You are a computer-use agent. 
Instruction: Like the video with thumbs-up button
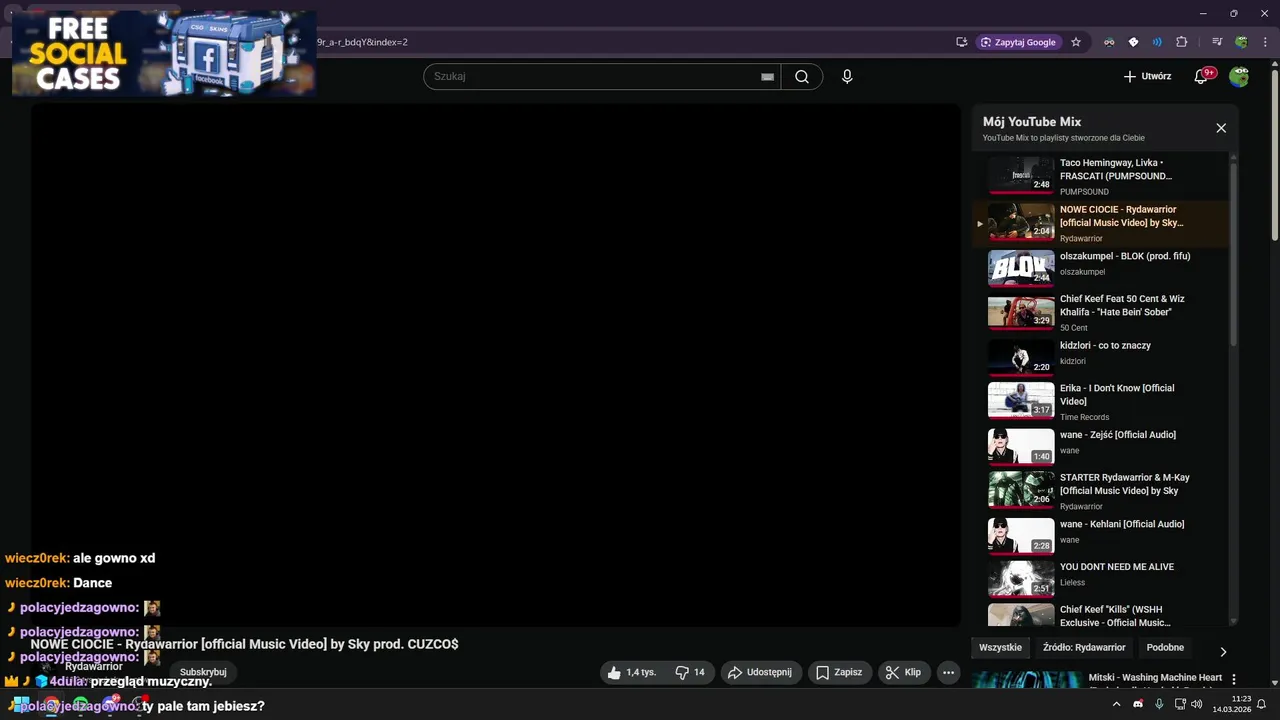[x=631, y=673]
